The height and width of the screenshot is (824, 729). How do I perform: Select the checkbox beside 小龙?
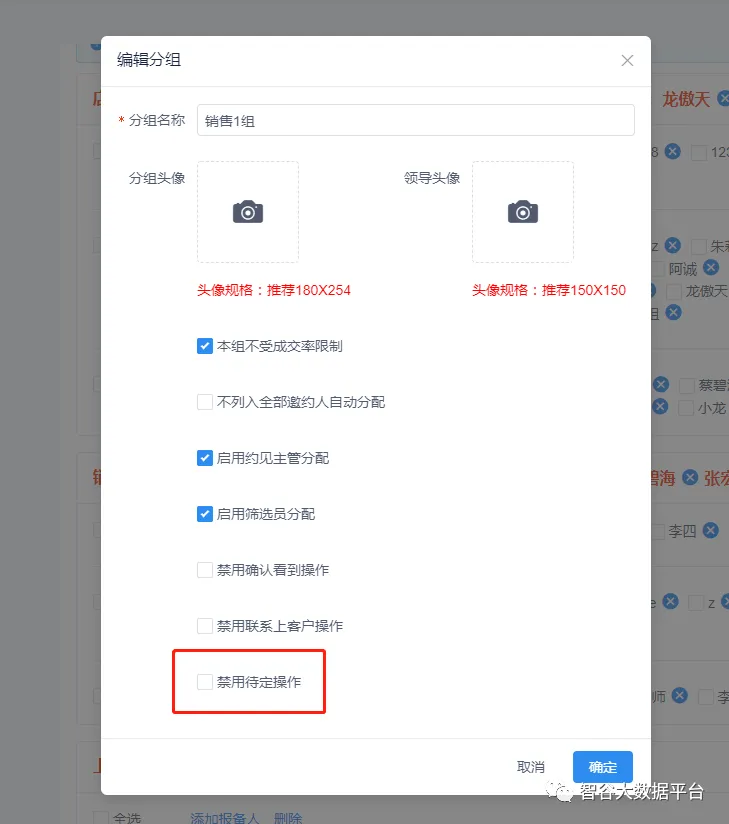click(x=686, y=408)
